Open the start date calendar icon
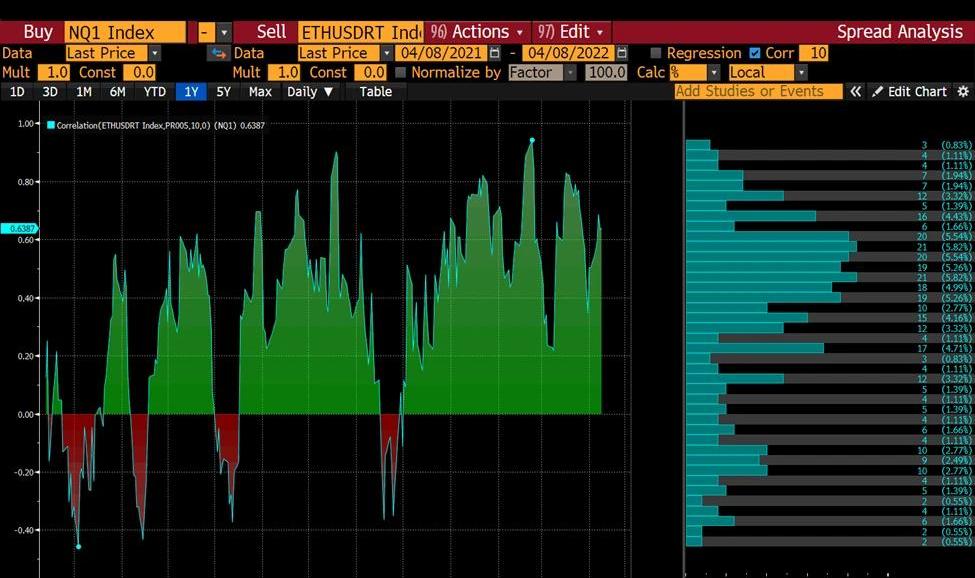Screen dimensions: 975x578 [494, 53]
